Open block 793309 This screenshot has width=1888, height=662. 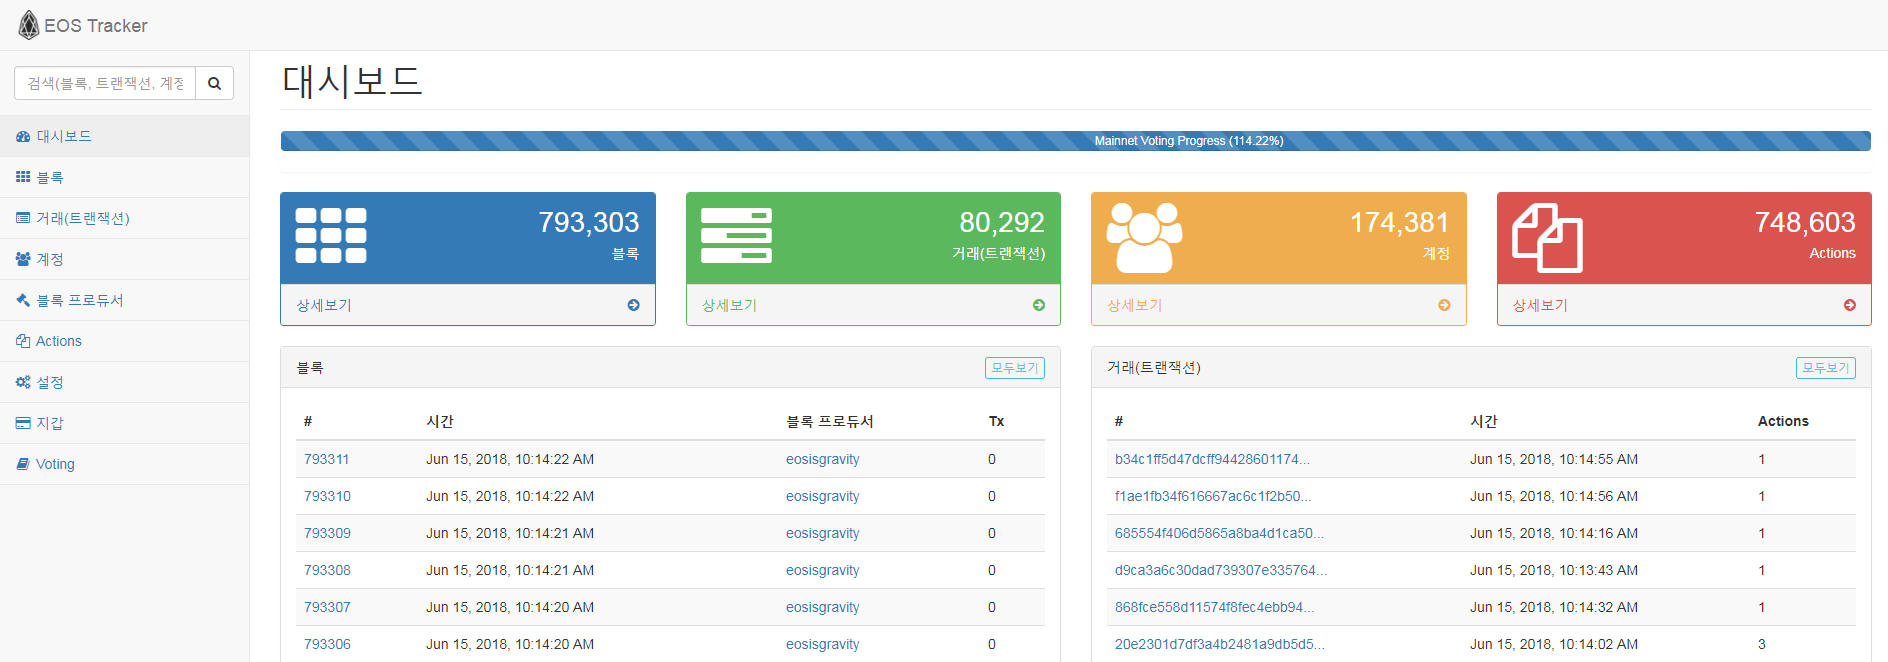tap(327, 533)
